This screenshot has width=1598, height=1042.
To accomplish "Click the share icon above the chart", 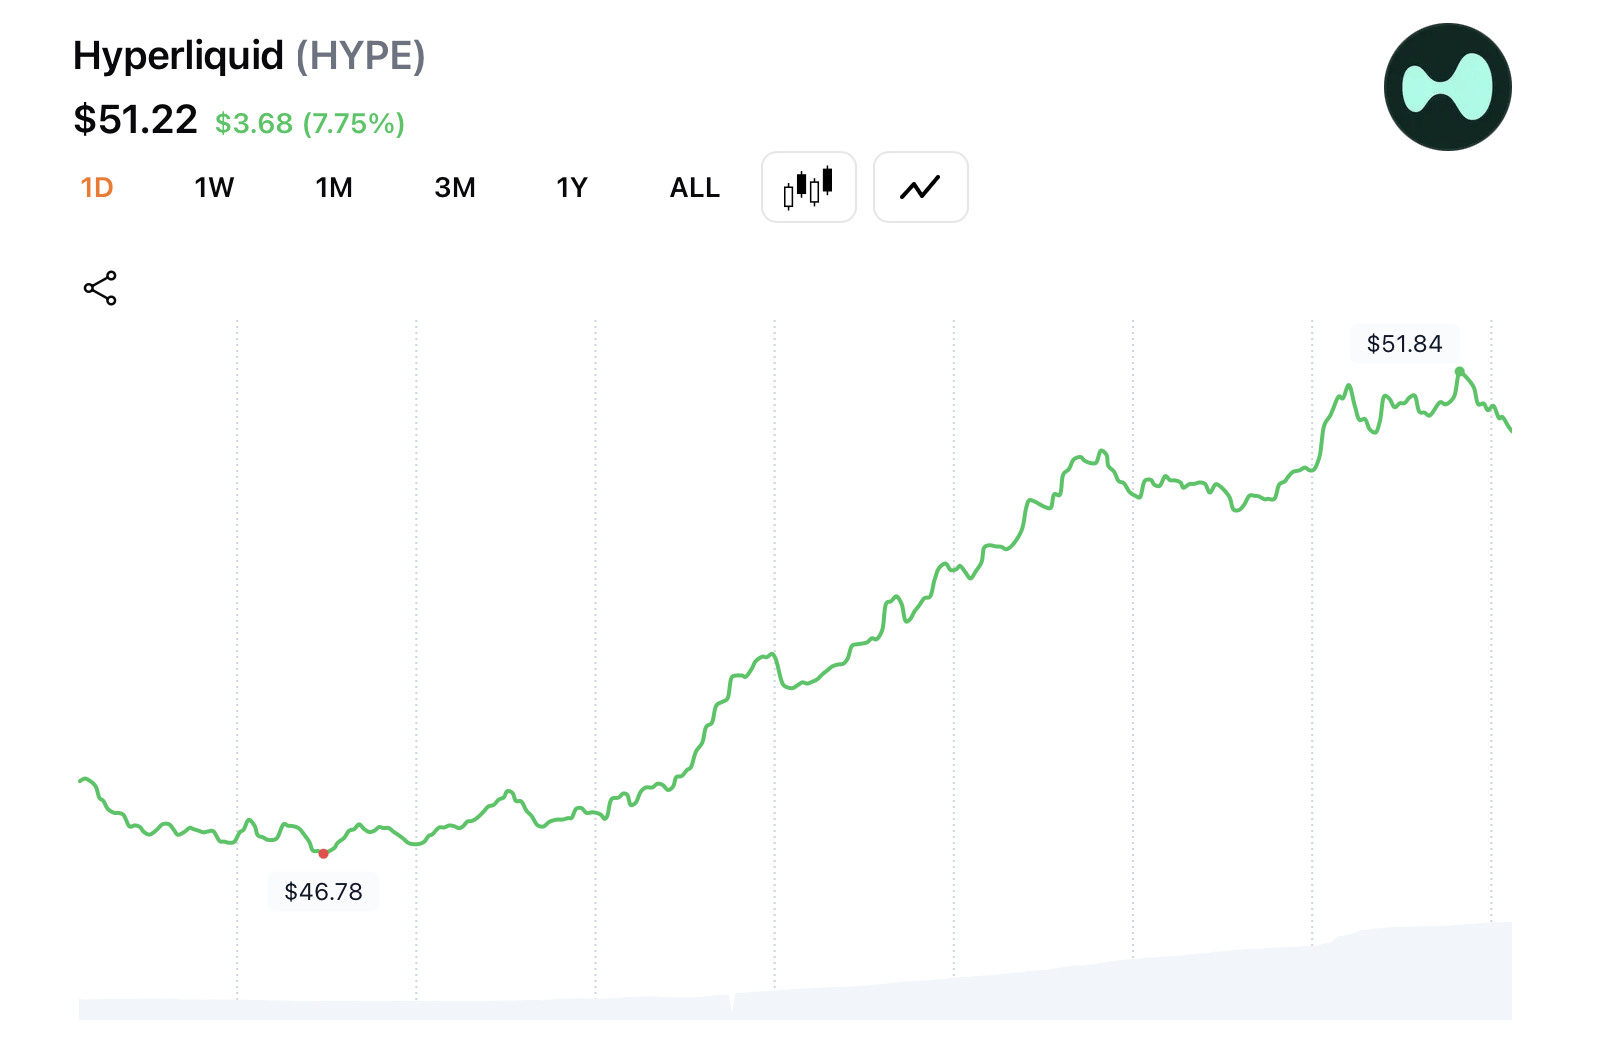I will [100, 288].
